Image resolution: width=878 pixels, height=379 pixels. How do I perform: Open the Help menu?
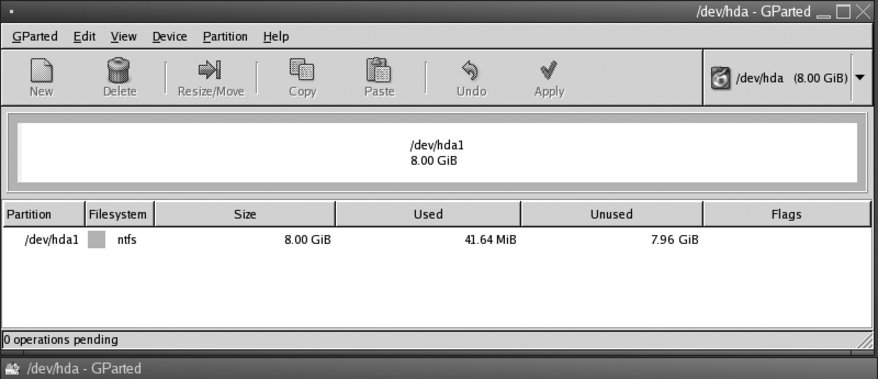[x=276, y=36]
